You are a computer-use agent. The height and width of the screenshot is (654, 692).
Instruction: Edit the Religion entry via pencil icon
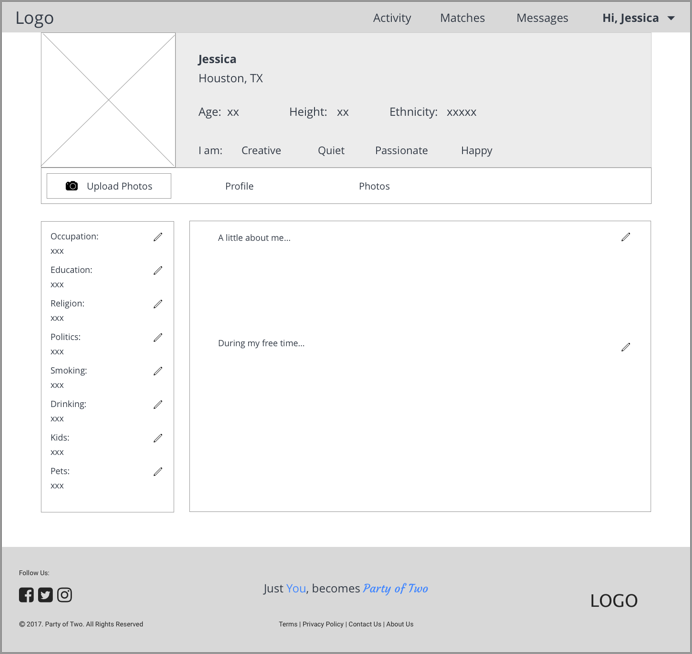coord(158,304)
